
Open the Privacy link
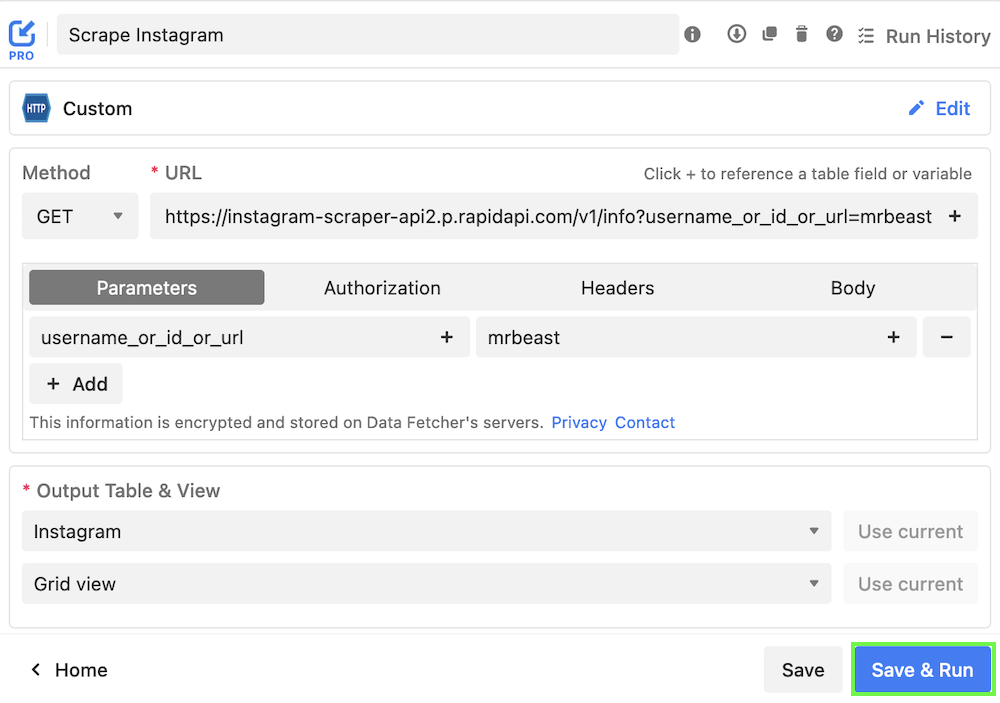tap(579, 422)
